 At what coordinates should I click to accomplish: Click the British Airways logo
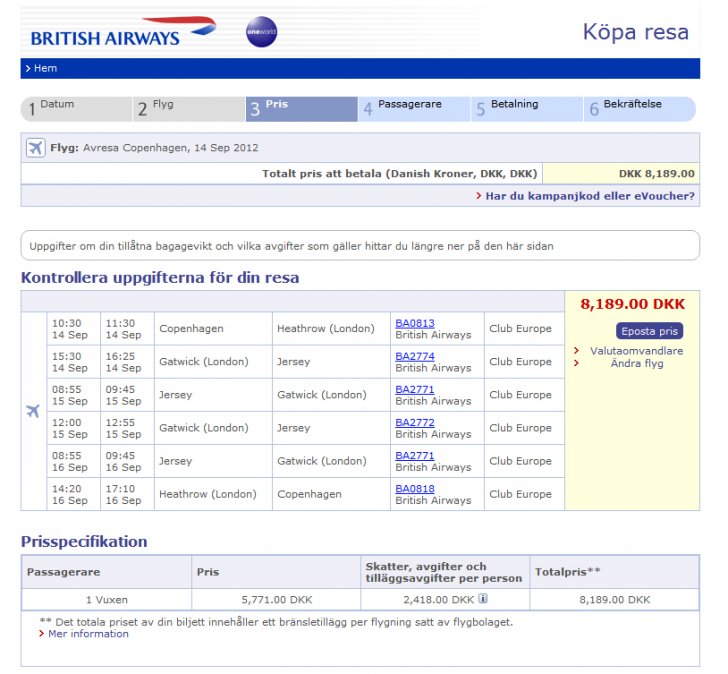122,31
